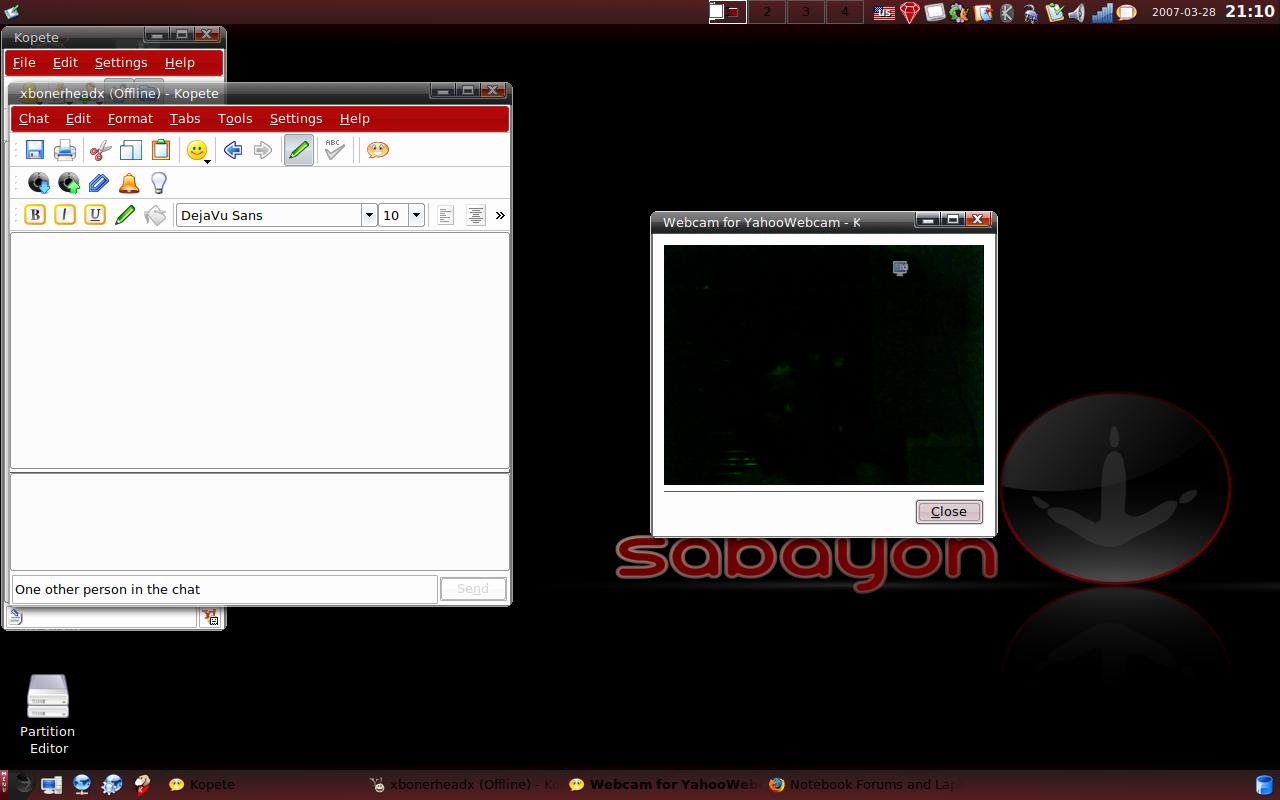The width and height of the screenshot is (1280, 800).
Task: Click the Print icon in chat toolbar
Action: tap(65, 150)
